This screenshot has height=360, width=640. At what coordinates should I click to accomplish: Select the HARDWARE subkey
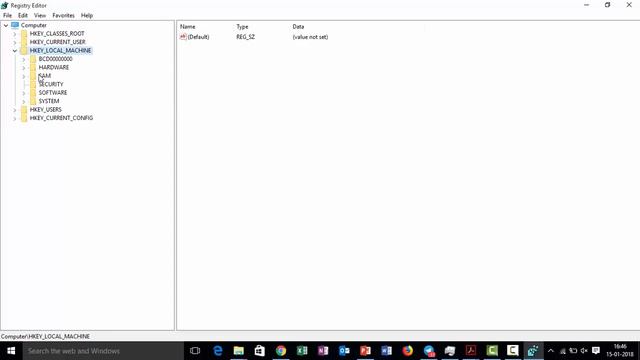[53, 67]
